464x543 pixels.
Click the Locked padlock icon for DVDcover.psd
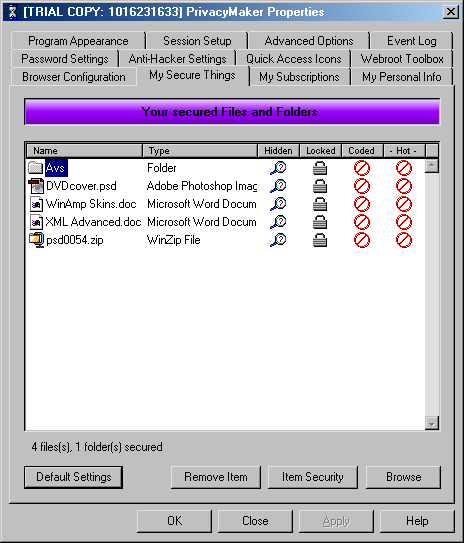point(320,186)
